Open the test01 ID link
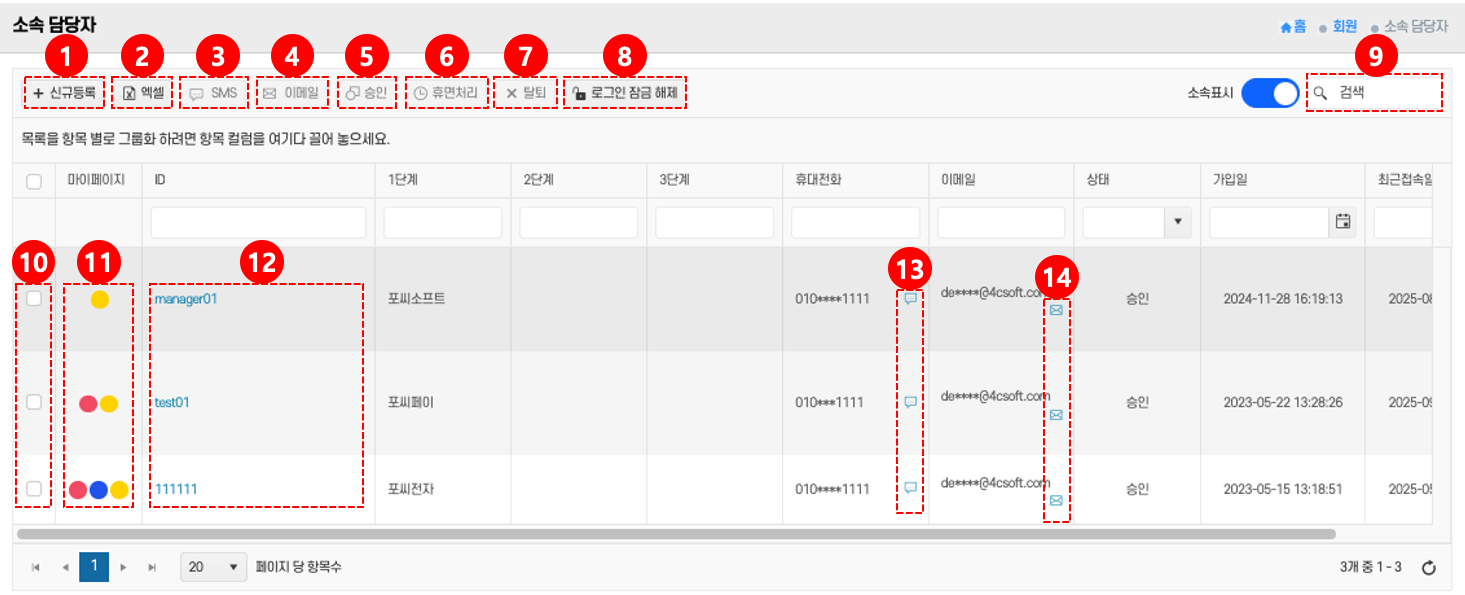Viewport: 1465px width, 595px height. click(172, 402)
